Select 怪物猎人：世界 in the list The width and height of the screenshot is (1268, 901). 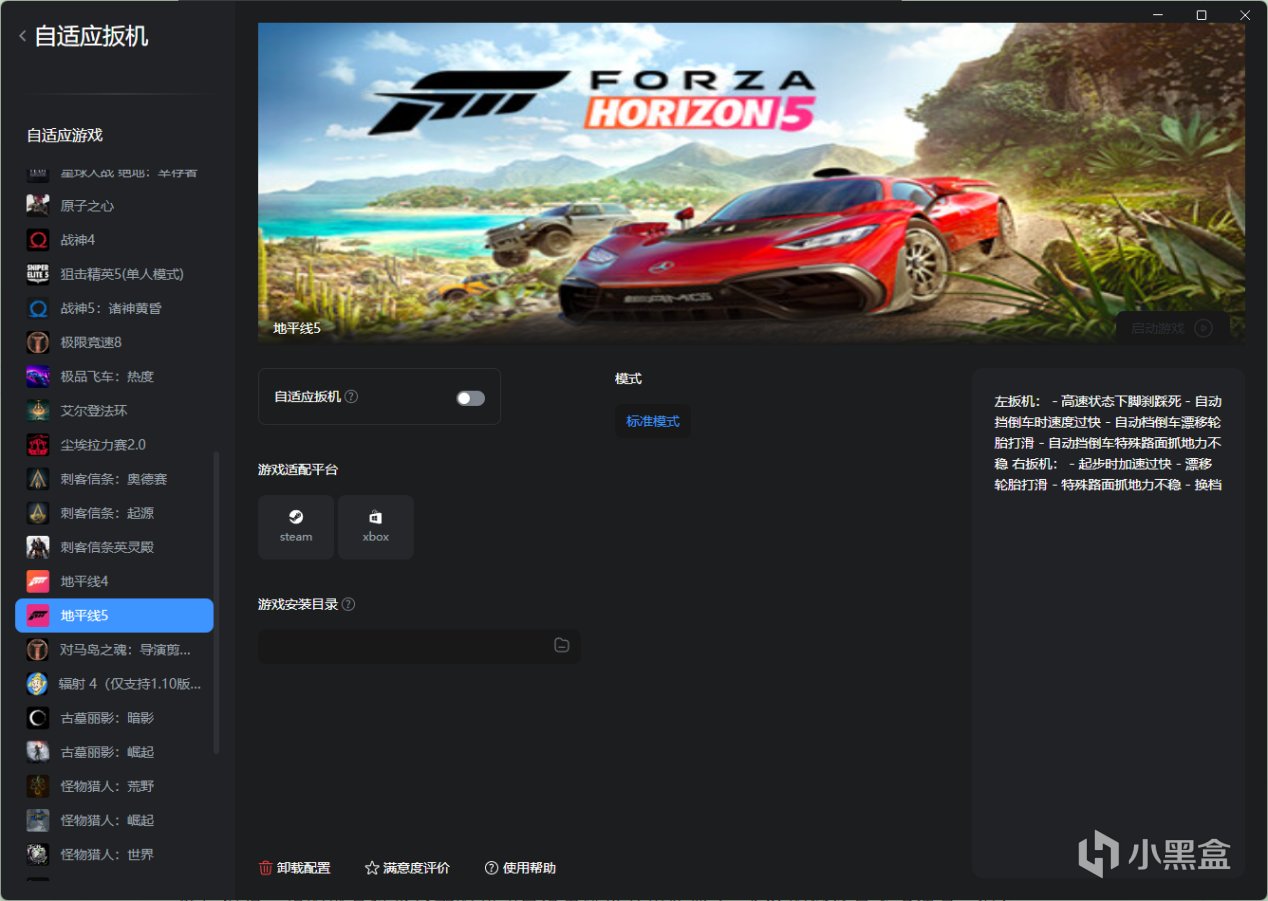(115, 854)
